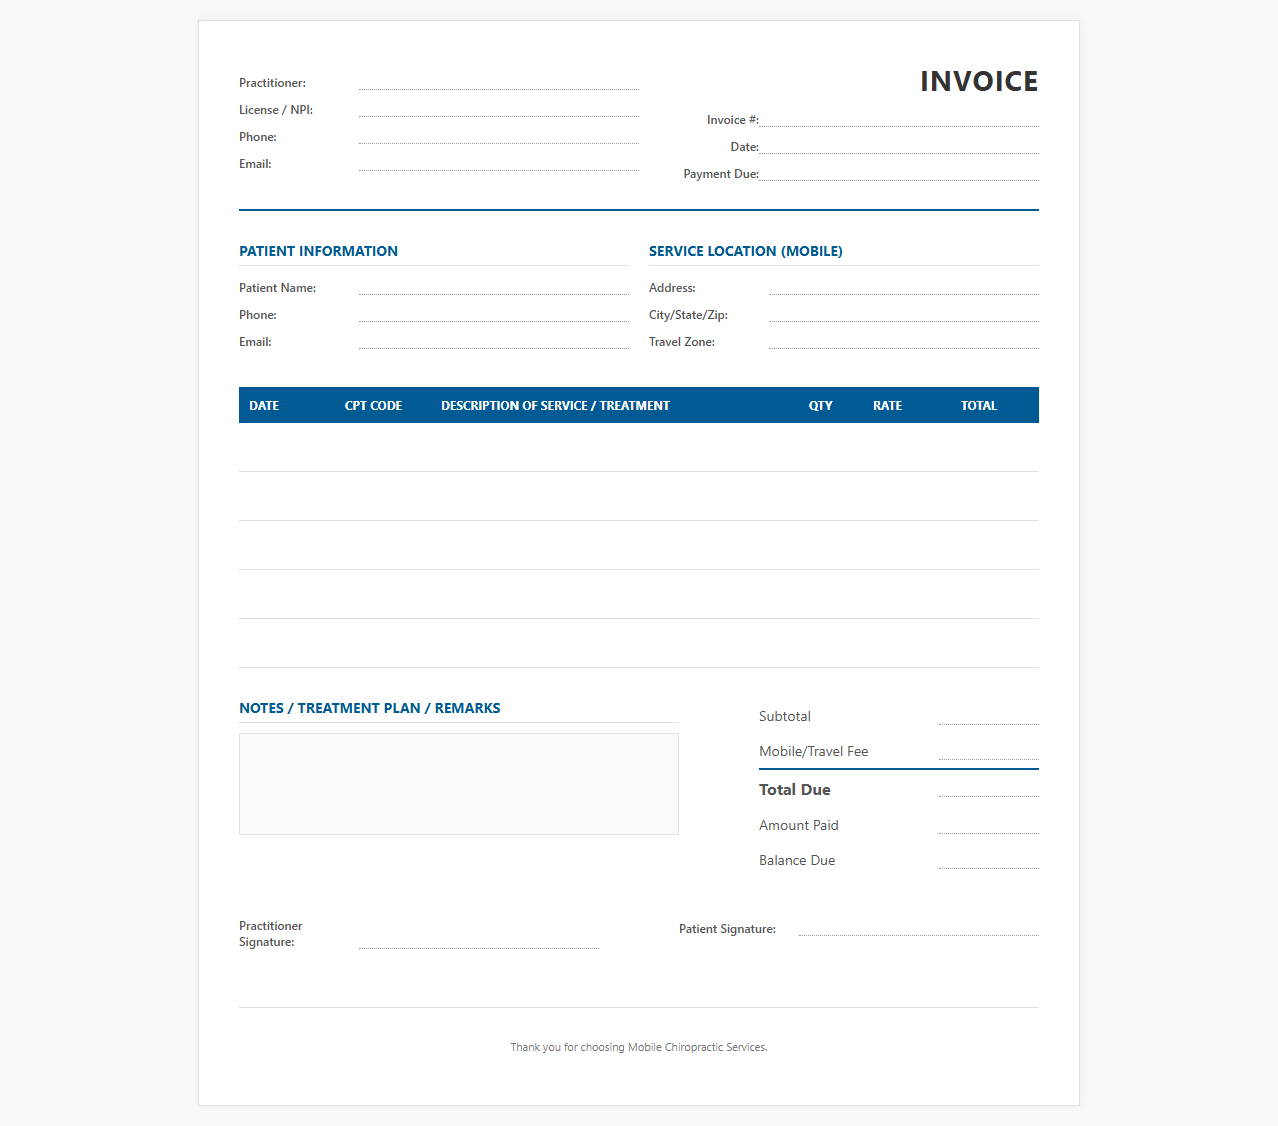Screen dimensions: 1278x1126
Task: Click the invoice Date field at top right
Action: (899, 146)
